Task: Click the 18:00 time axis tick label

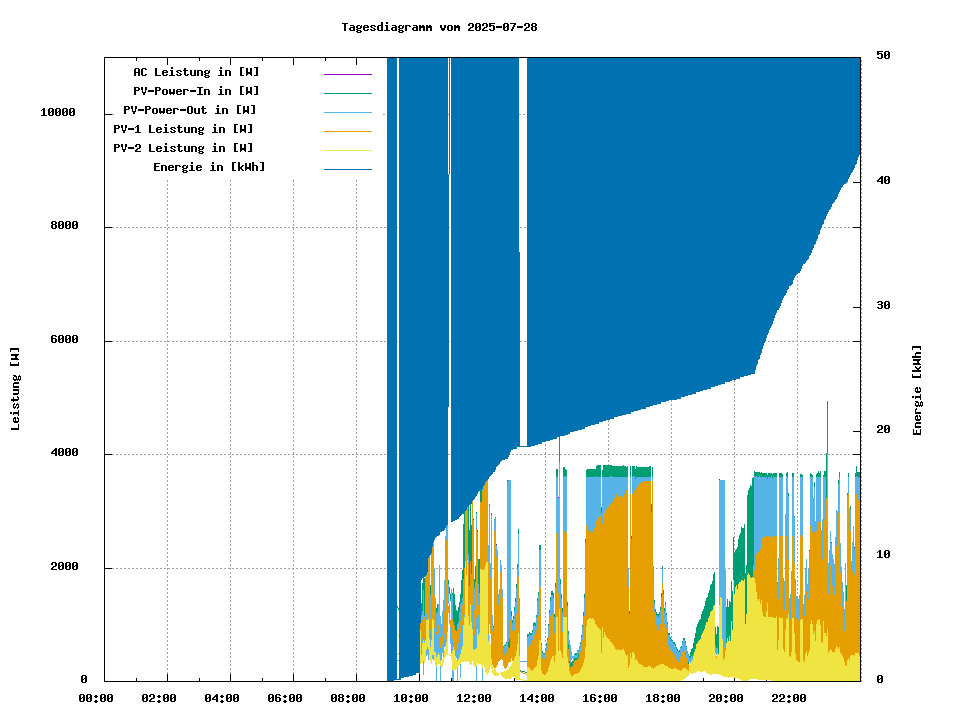Action: [x=663, y=698]
